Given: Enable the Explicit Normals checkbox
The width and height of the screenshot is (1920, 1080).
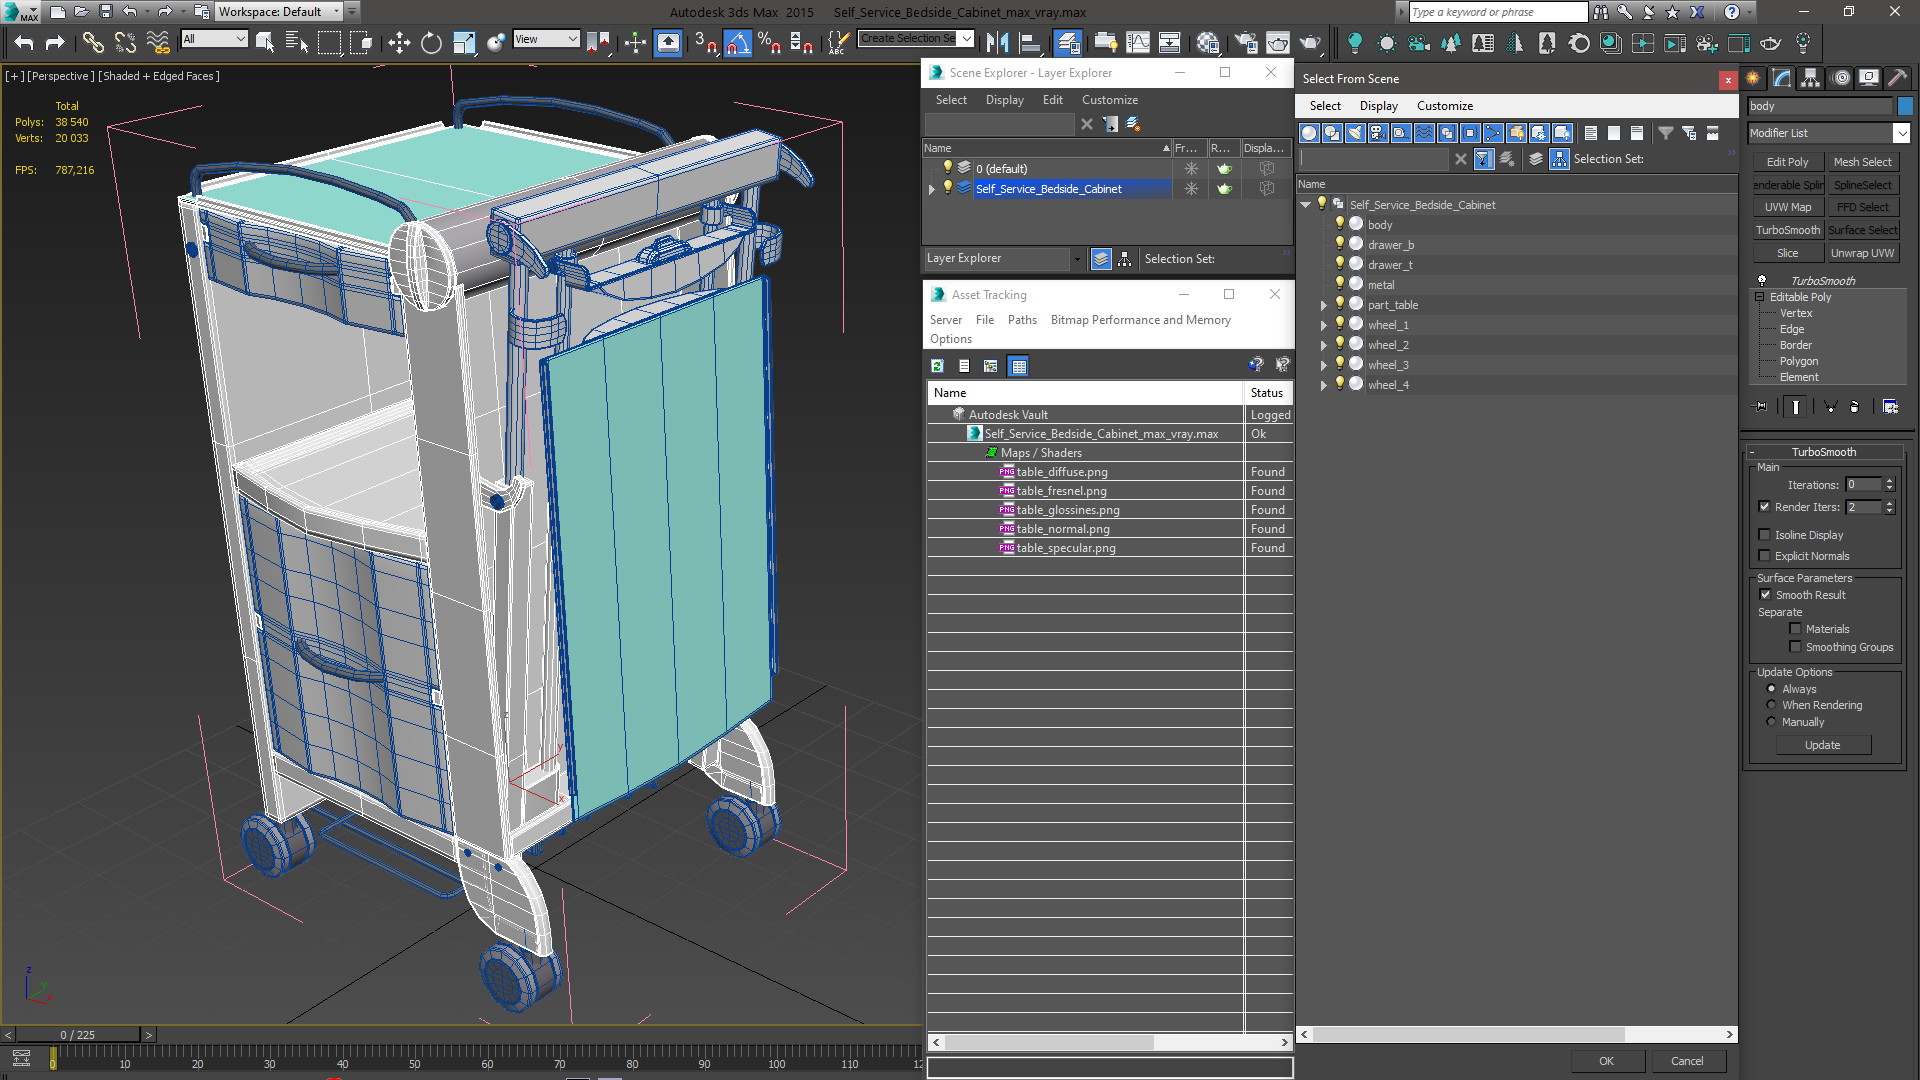Looking at the screenshot, I should pyautogui.click(x=1764, y=556).
